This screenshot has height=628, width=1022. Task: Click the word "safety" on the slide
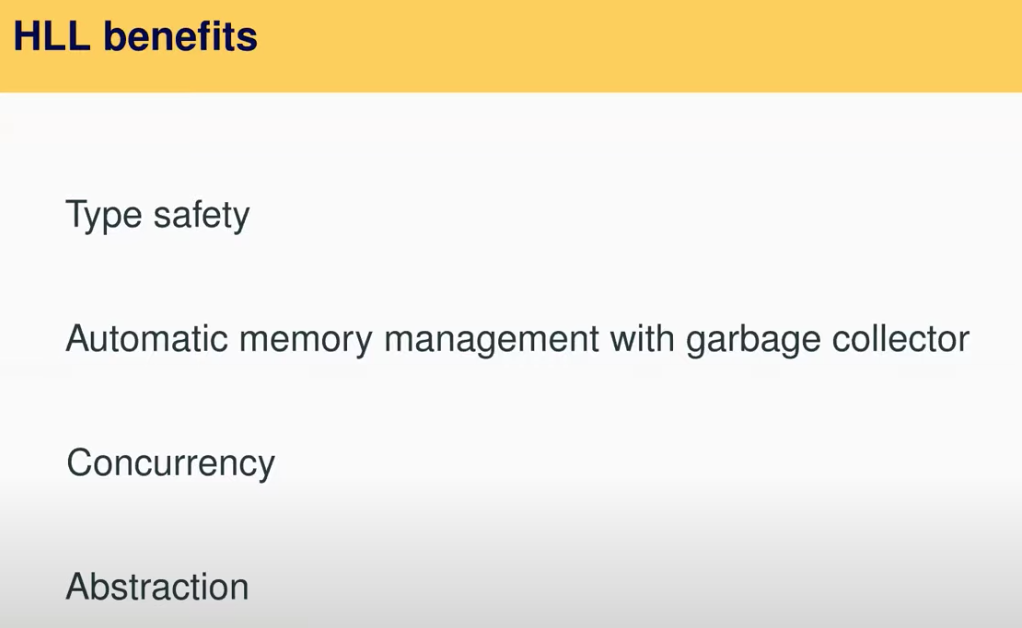coord(201,215)
